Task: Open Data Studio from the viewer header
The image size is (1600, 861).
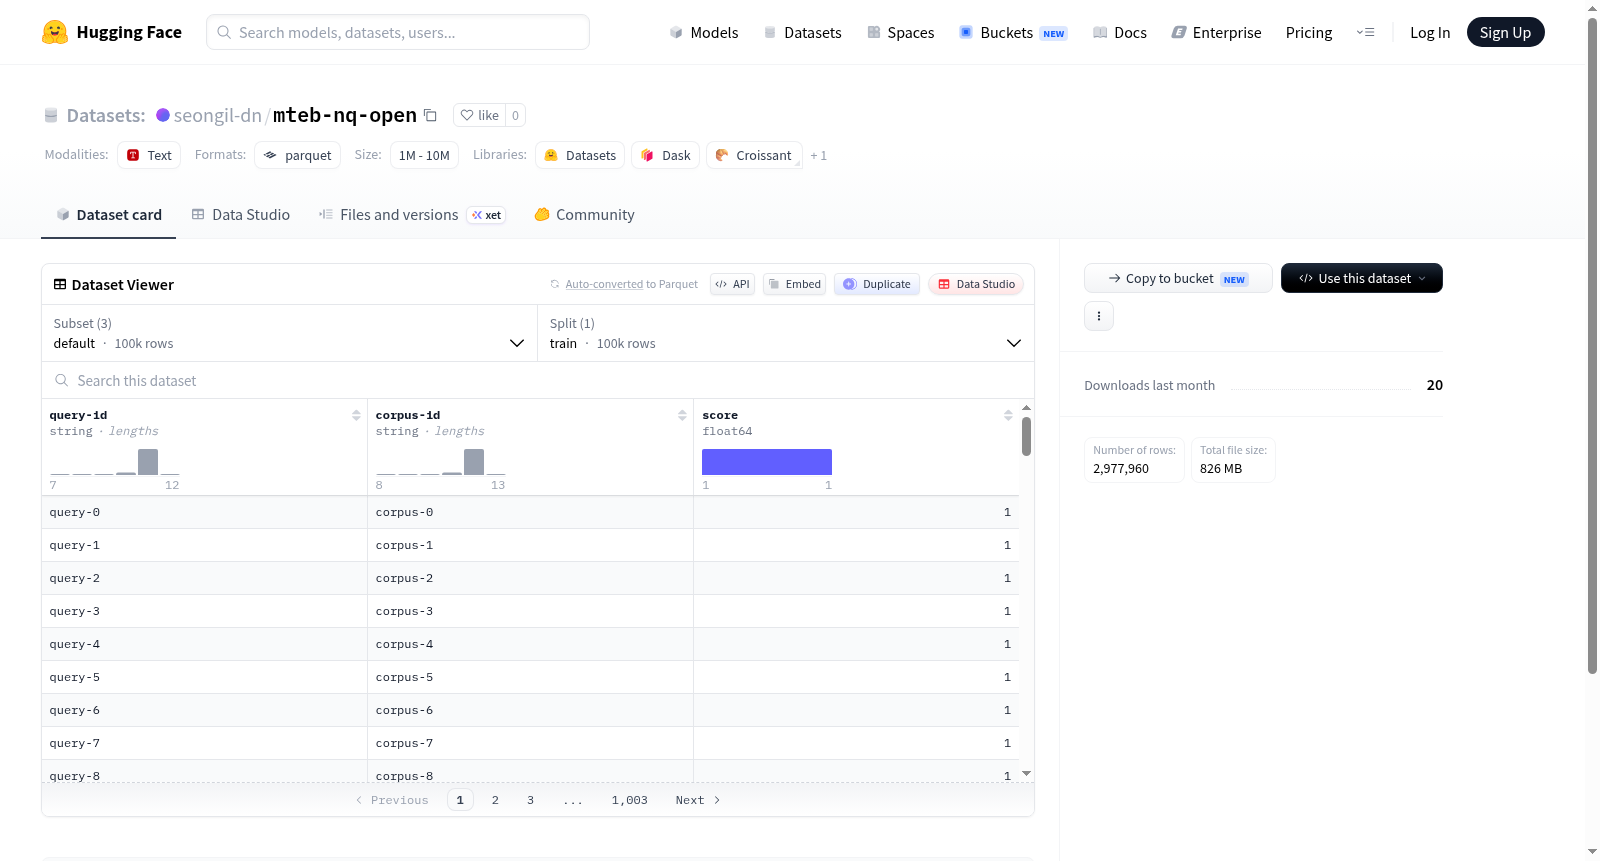Action: click(x=976, y=284)
